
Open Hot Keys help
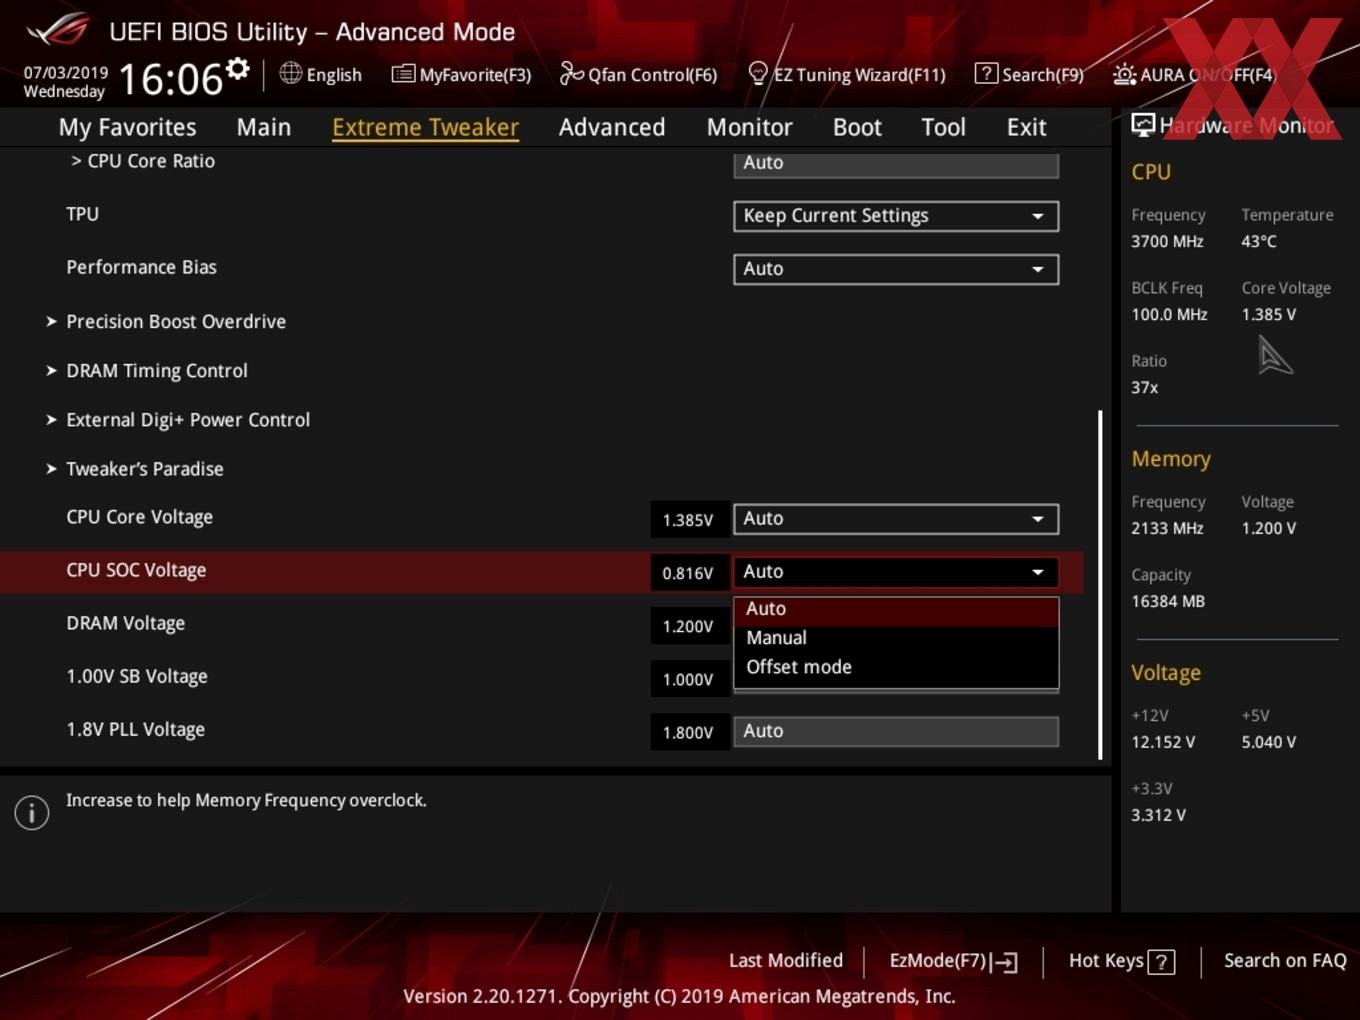(1121, 961)
